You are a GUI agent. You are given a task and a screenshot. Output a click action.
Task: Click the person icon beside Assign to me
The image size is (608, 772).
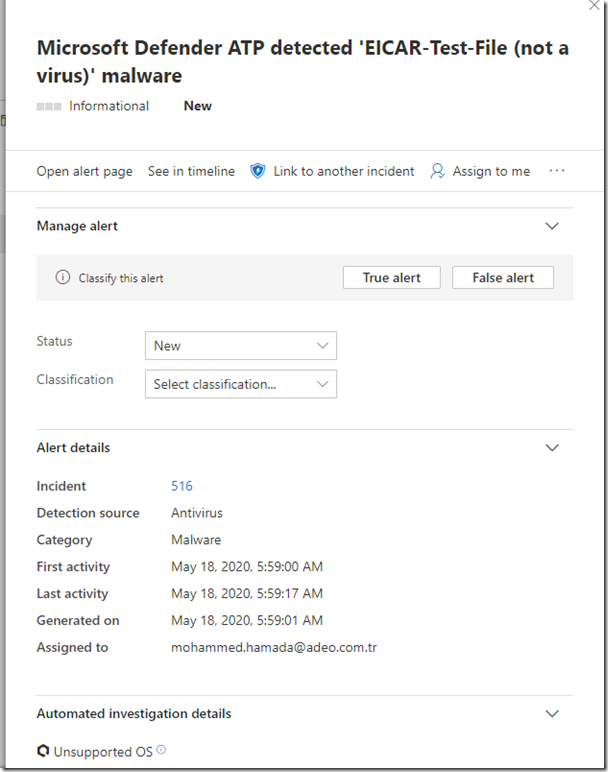point(437,171)
